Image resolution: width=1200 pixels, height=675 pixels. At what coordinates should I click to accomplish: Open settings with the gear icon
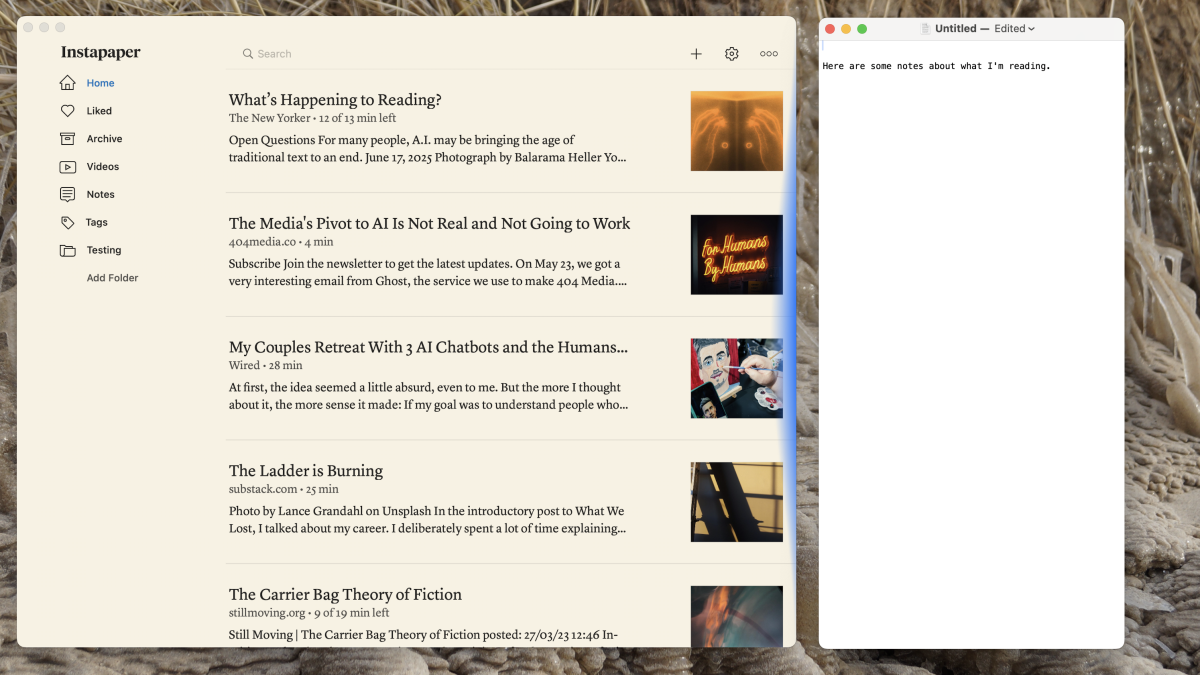732,54
